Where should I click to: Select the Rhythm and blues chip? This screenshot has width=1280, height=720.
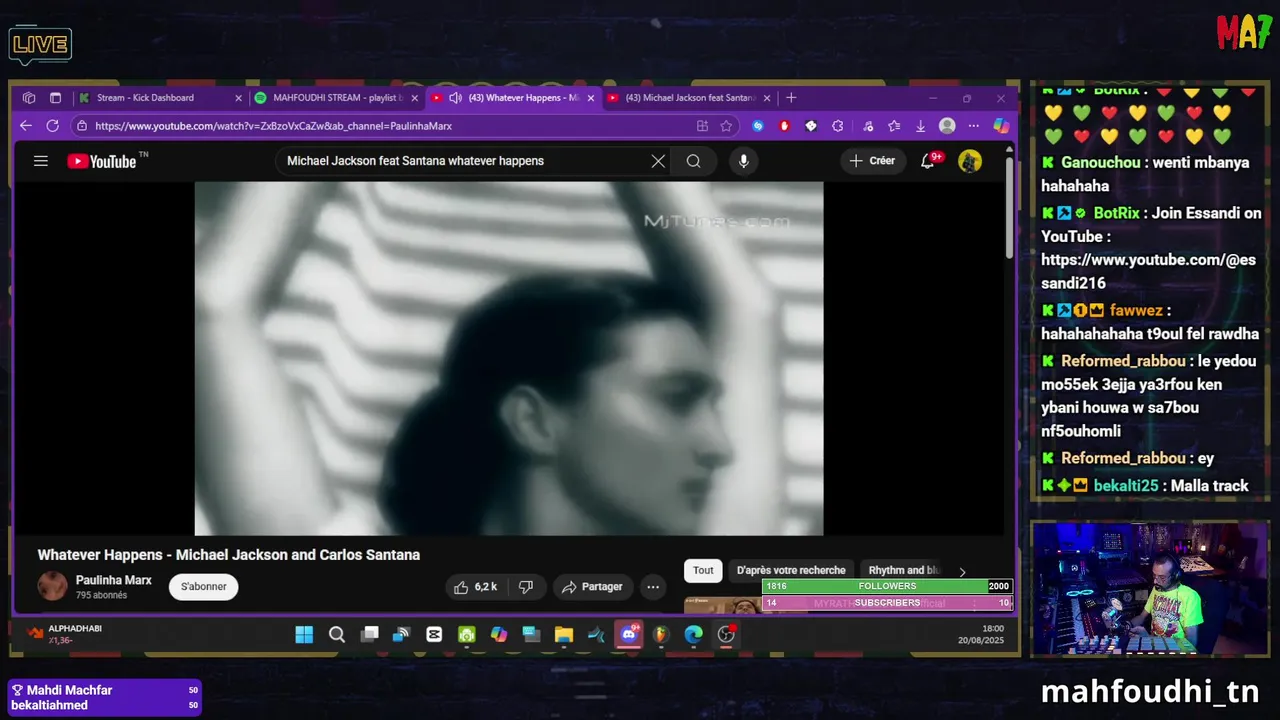tap(903, 570)
